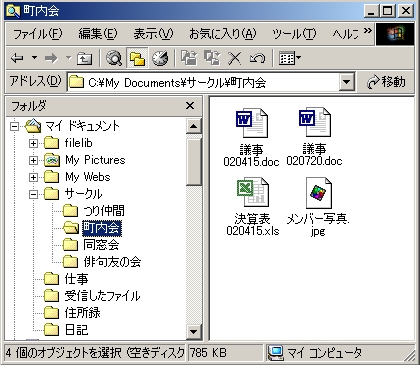420x365 pixels.
Task: Click the 移動 go button
Action: (386, 82)
